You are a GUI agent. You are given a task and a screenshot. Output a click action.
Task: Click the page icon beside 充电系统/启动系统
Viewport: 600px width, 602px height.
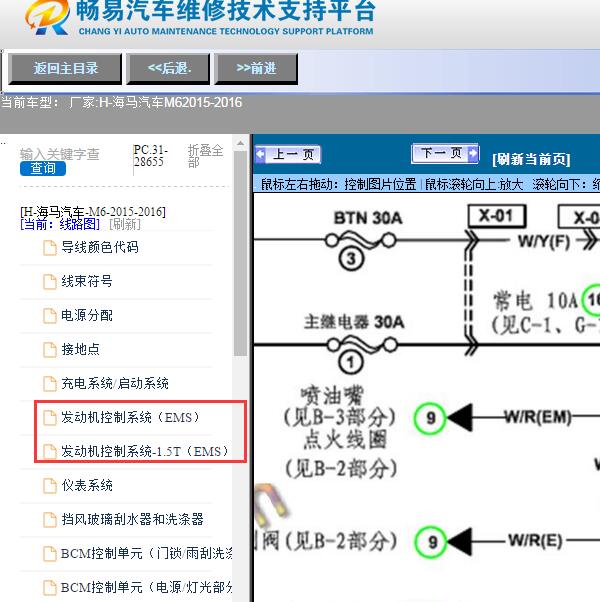point(50,384)
